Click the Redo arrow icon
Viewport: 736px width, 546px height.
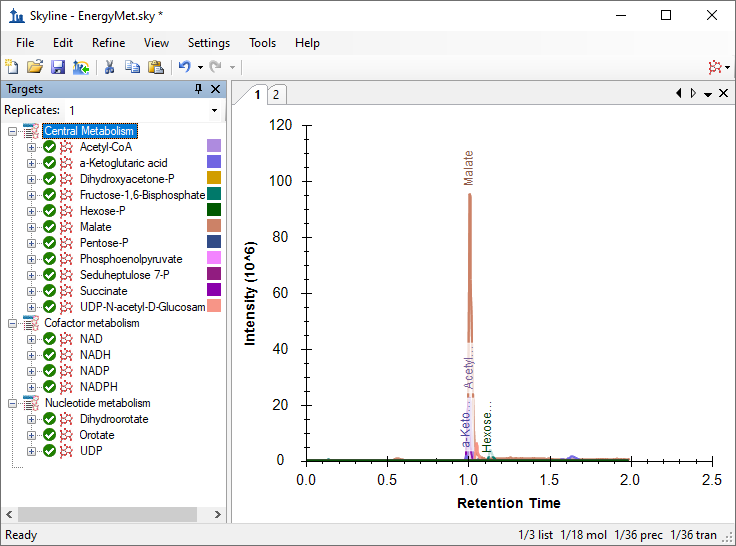tap(215, 67)
